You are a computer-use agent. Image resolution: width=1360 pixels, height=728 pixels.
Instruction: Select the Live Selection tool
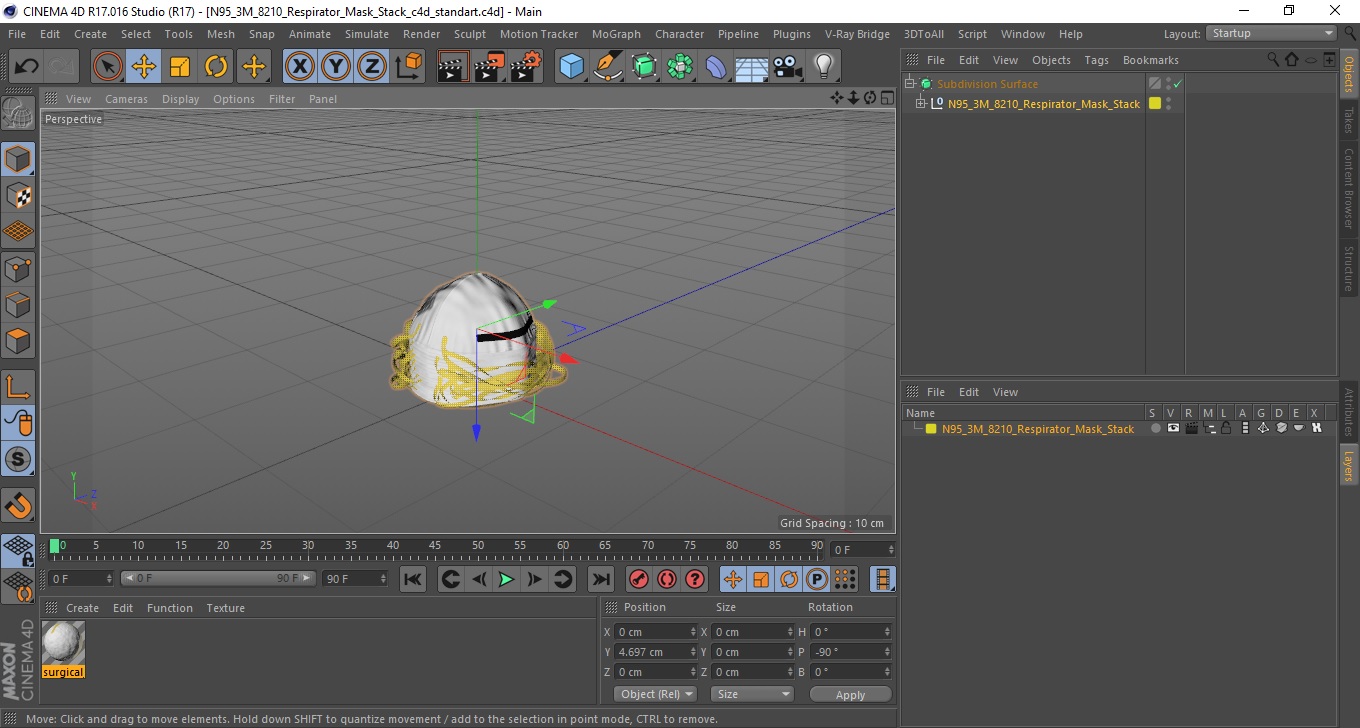[108, 67]
